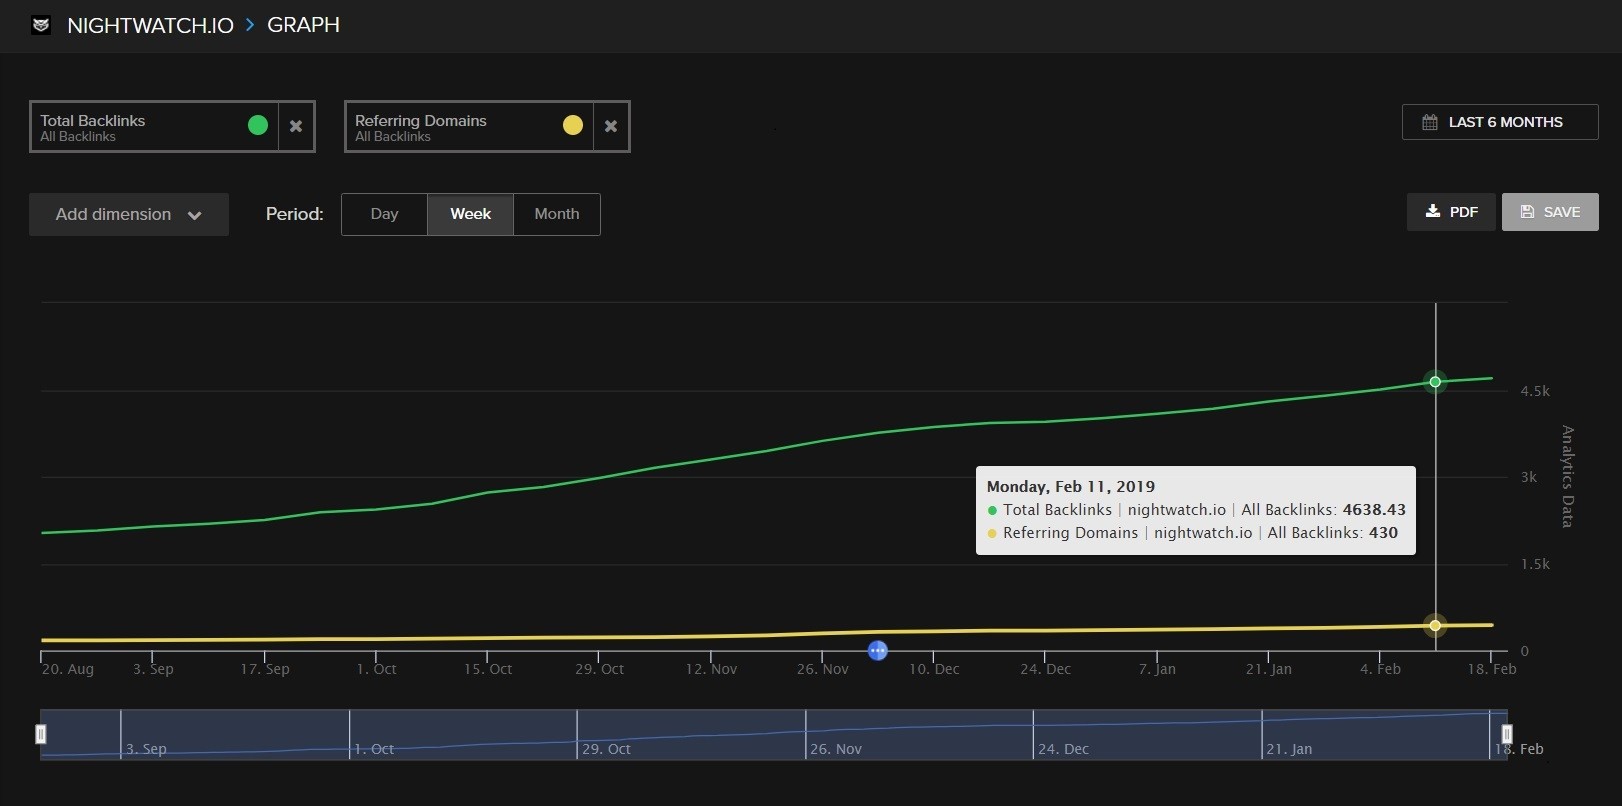This screenshot has height=806, width=1622.
Task: Switch period to Month
Action: coord(557,214)
